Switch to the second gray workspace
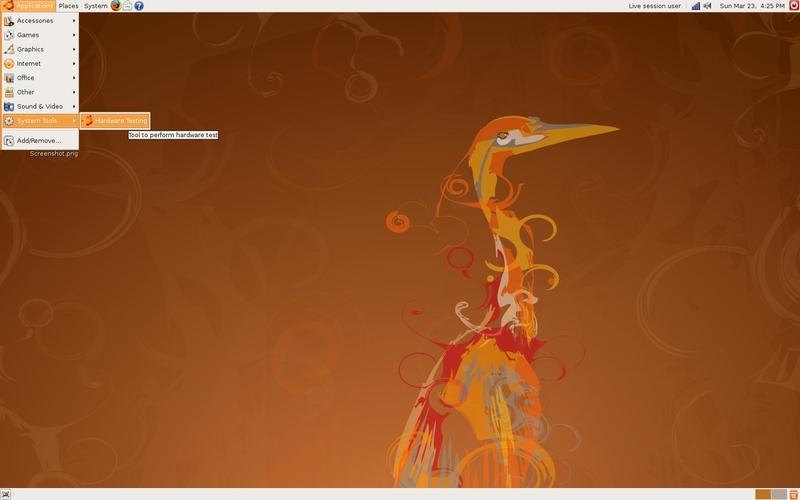The width and height of the screenshot is (800, 500). tap(779, 494)
